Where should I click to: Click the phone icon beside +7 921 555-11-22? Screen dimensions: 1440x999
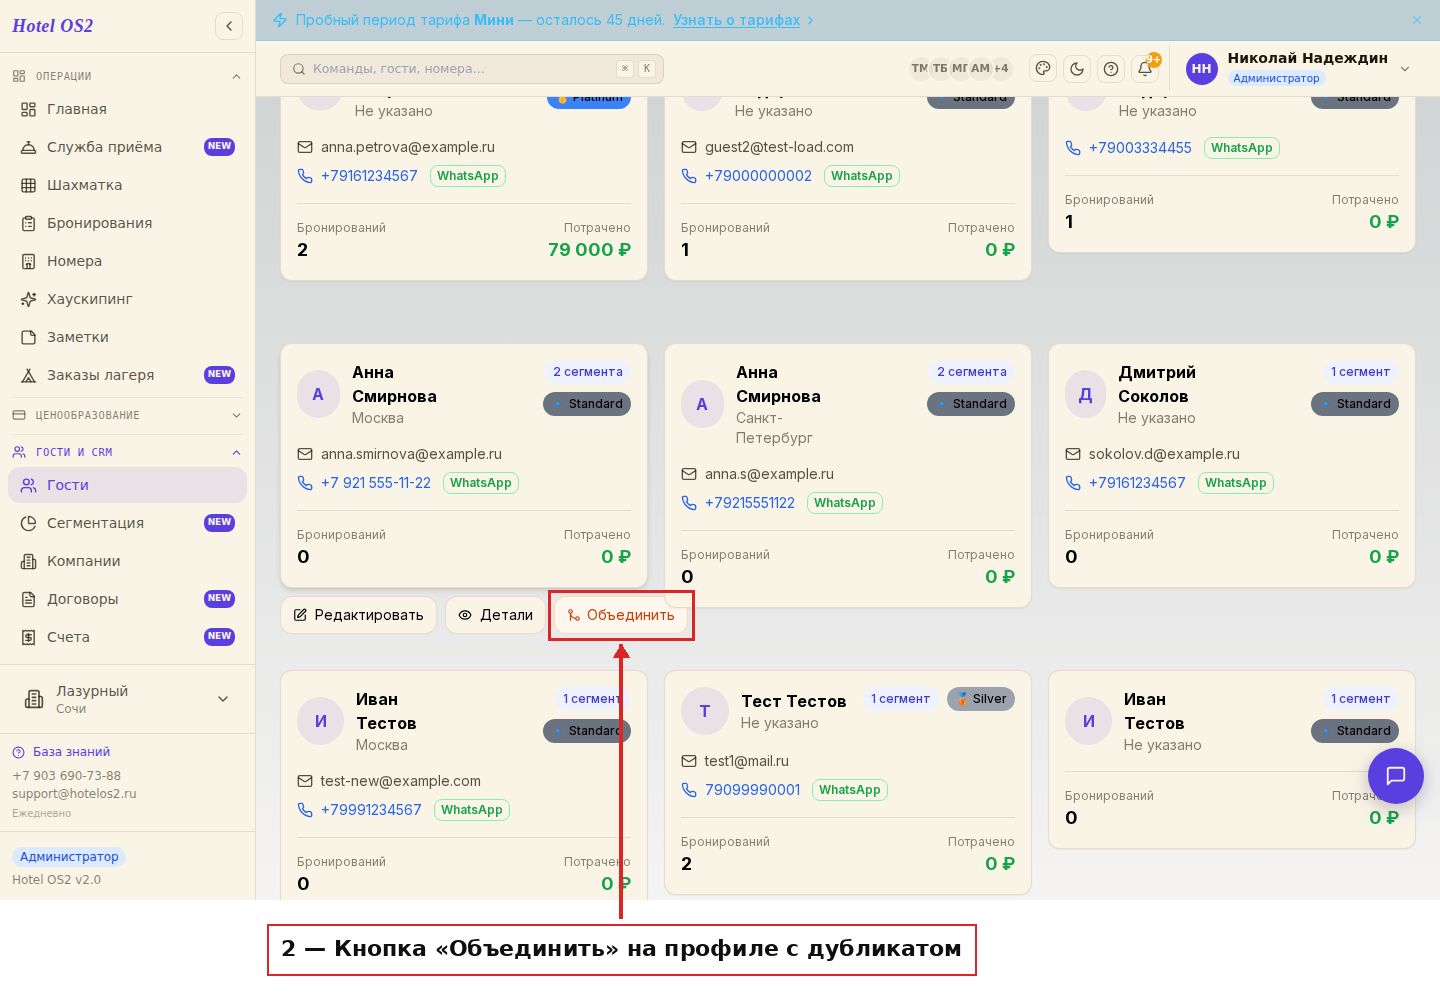[305, 483]
